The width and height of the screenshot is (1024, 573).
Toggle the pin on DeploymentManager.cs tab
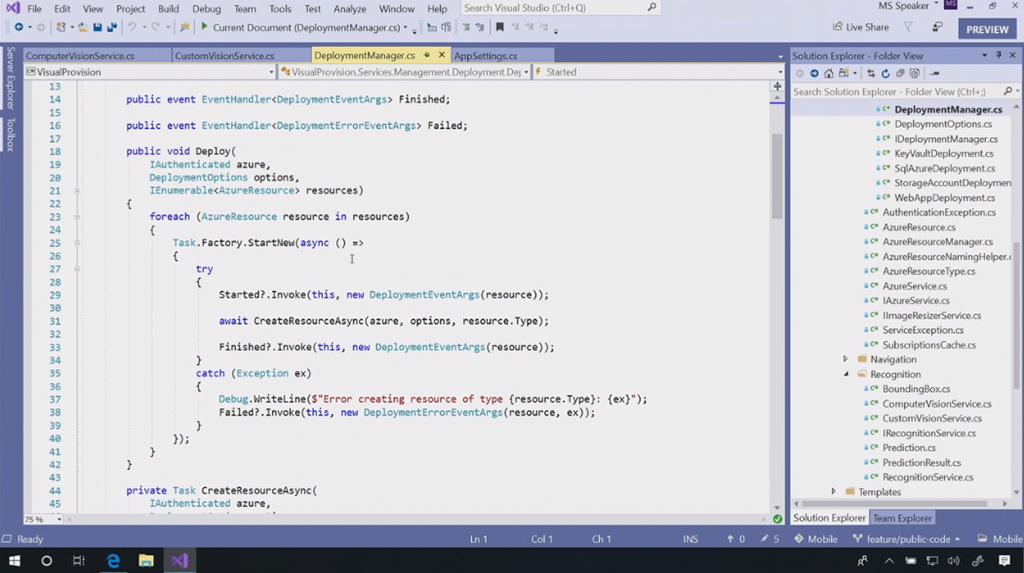coord(427,56)
